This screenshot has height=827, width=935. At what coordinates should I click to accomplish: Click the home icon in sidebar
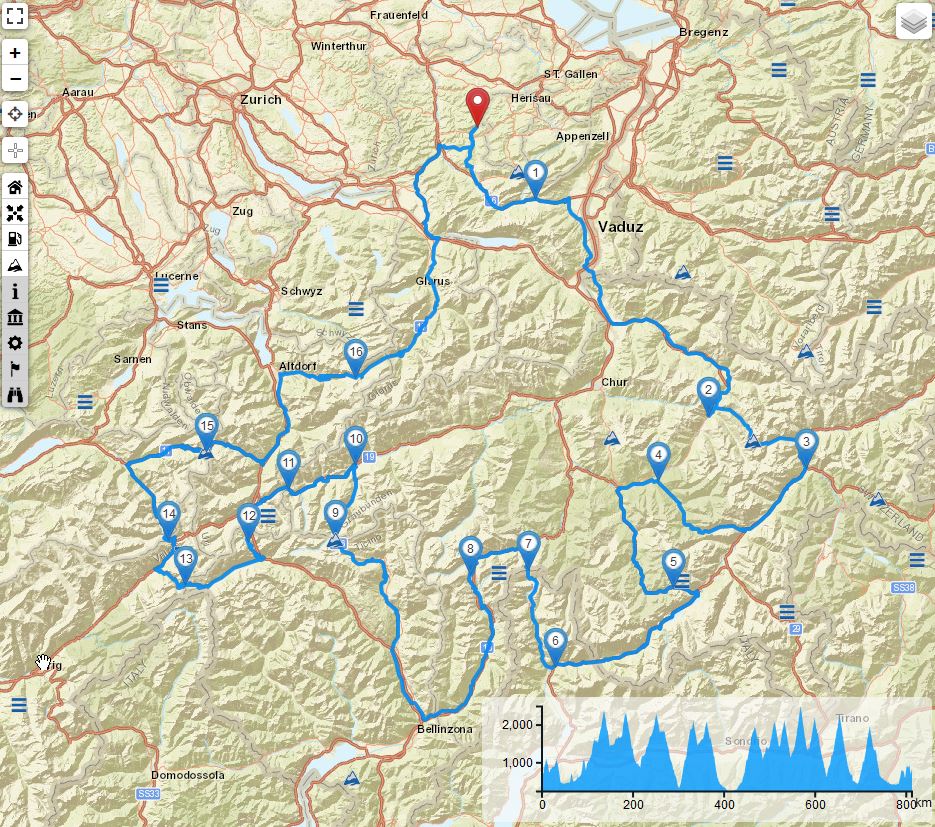(x=15, y=187)
